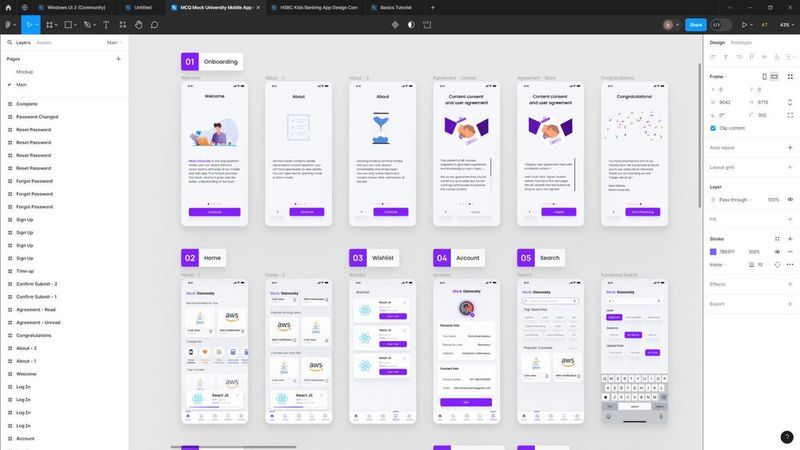Open the Comment tool
Image resolution: width=800 pixels, height=450 pixels.
coord(155,24)
